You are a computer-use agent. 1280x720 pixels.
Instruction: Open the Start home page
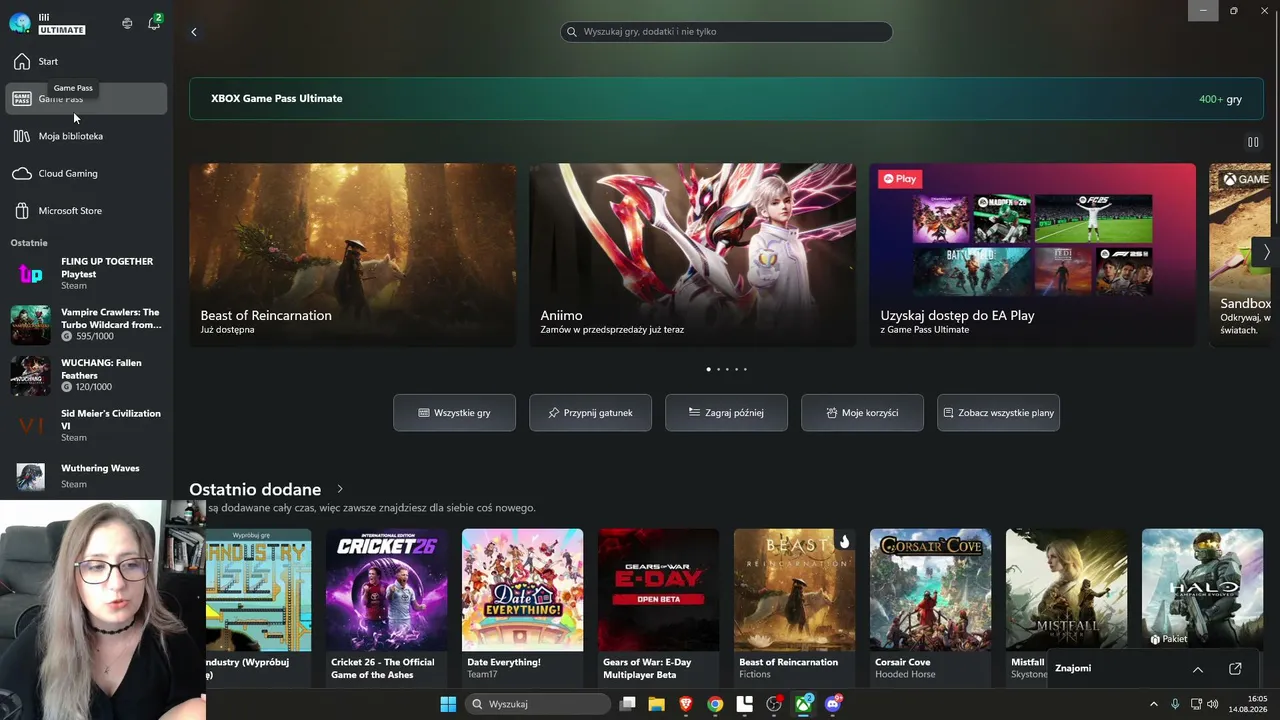coord(86,62)
